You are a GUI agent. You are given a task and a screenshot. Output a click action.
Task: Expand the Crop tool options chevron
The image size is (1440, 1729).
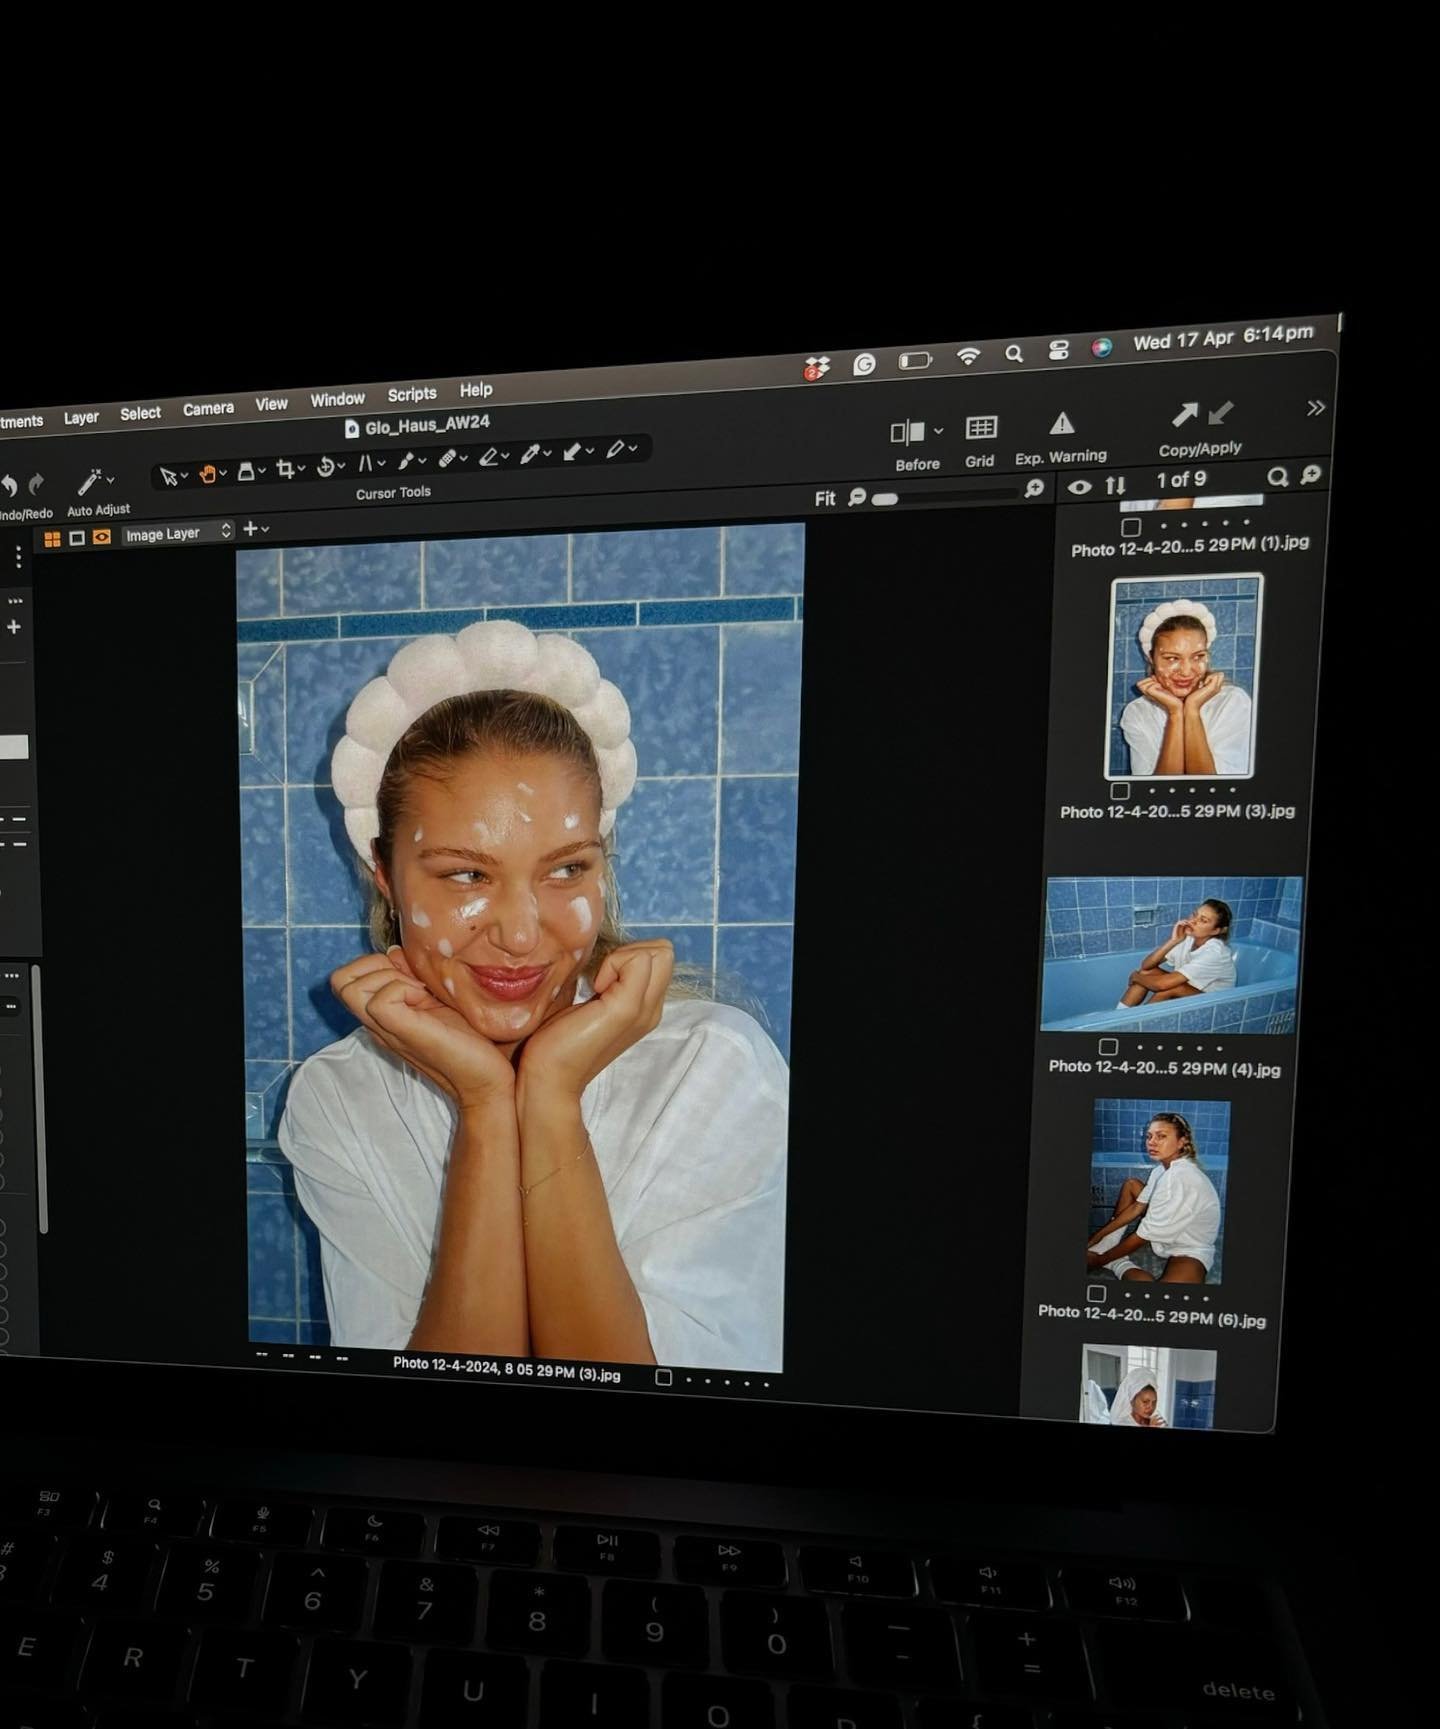pyautogui.click(x=301, y=468)
